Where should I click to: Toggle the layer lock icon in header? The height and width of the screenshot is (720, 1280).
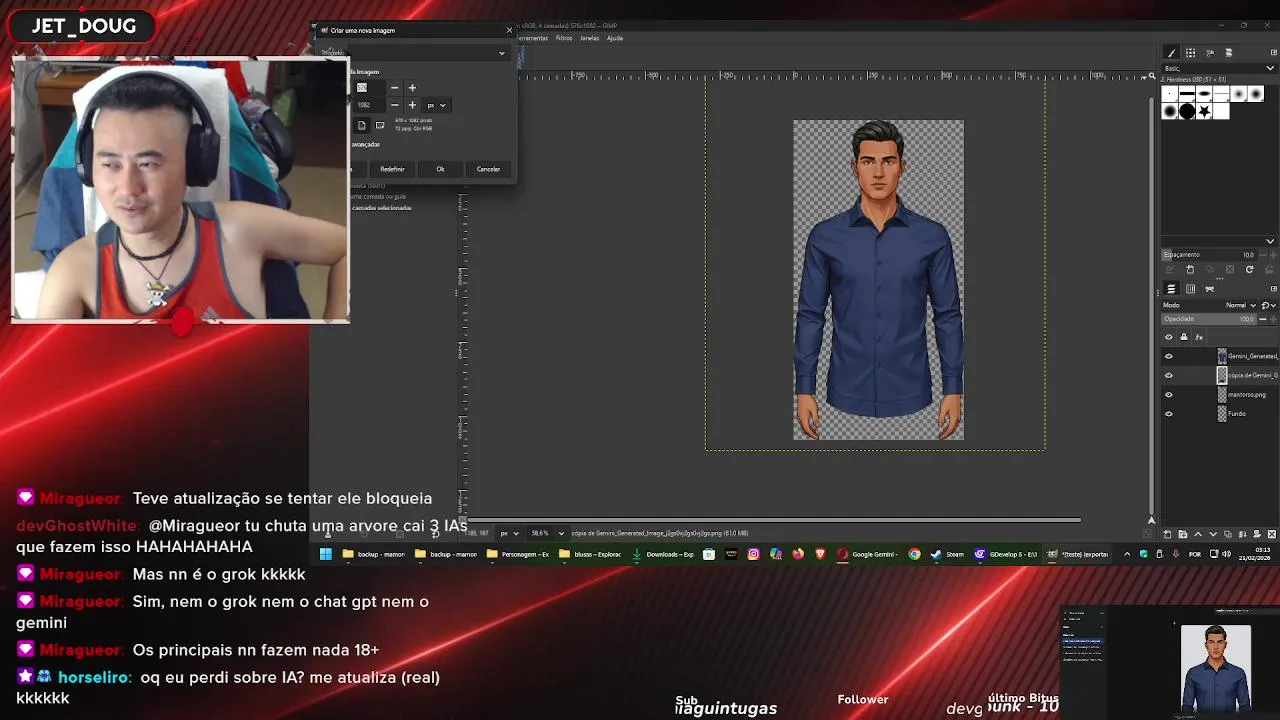pyautogui.click(x=1184, y=337)
